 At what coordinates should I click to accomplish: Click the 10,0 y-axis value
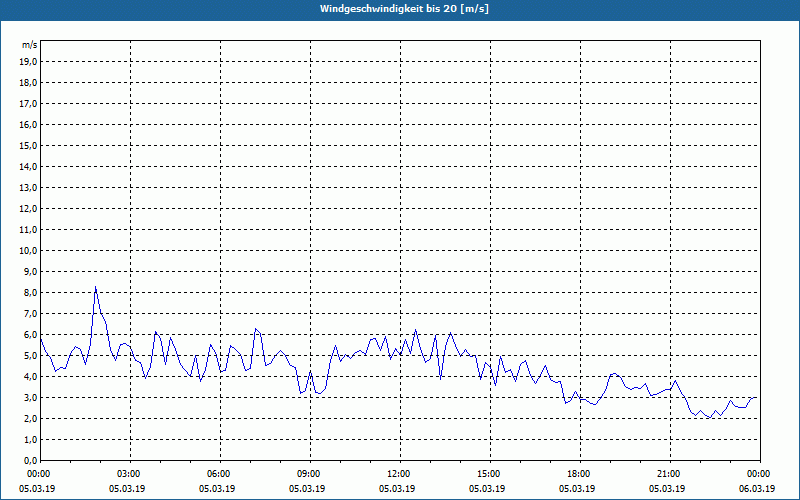click(28, 251)
